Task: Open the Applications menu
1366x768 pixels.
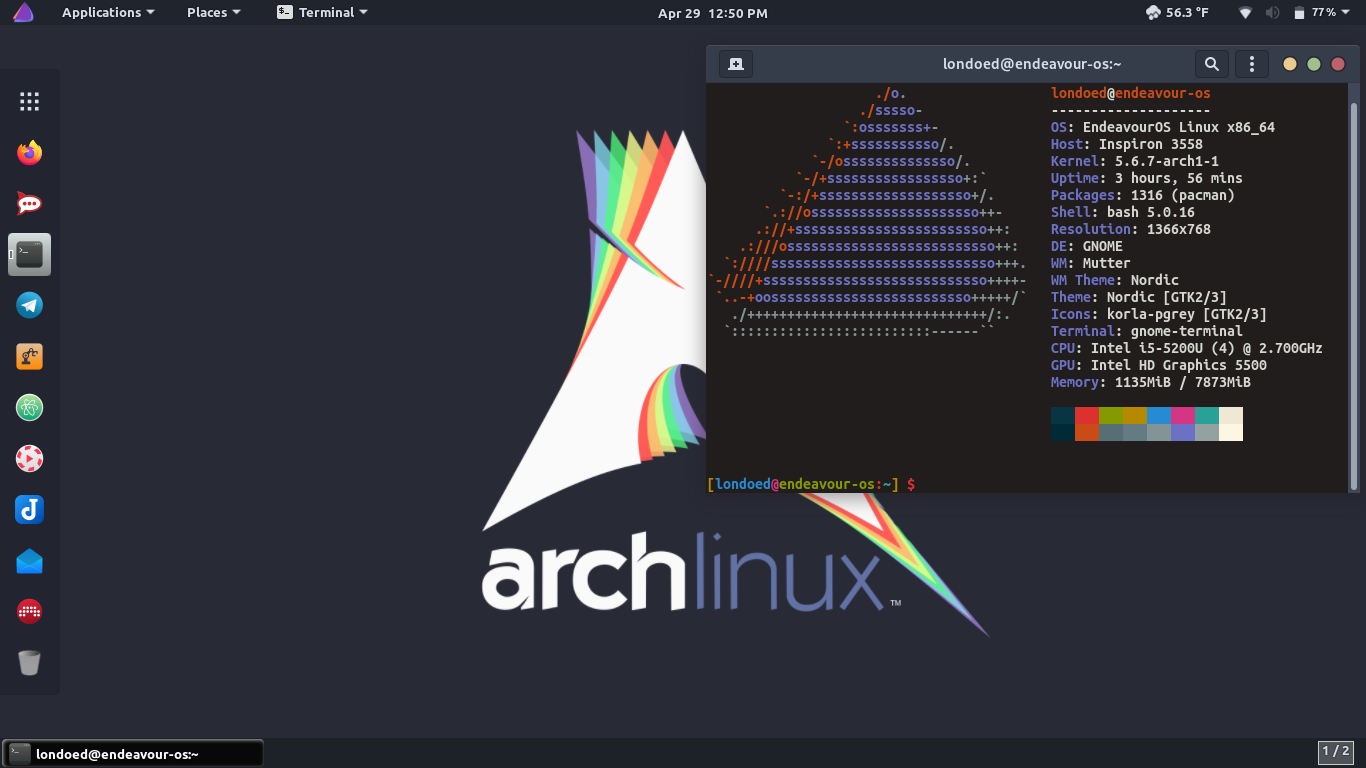Action: [x=108, y=12]
